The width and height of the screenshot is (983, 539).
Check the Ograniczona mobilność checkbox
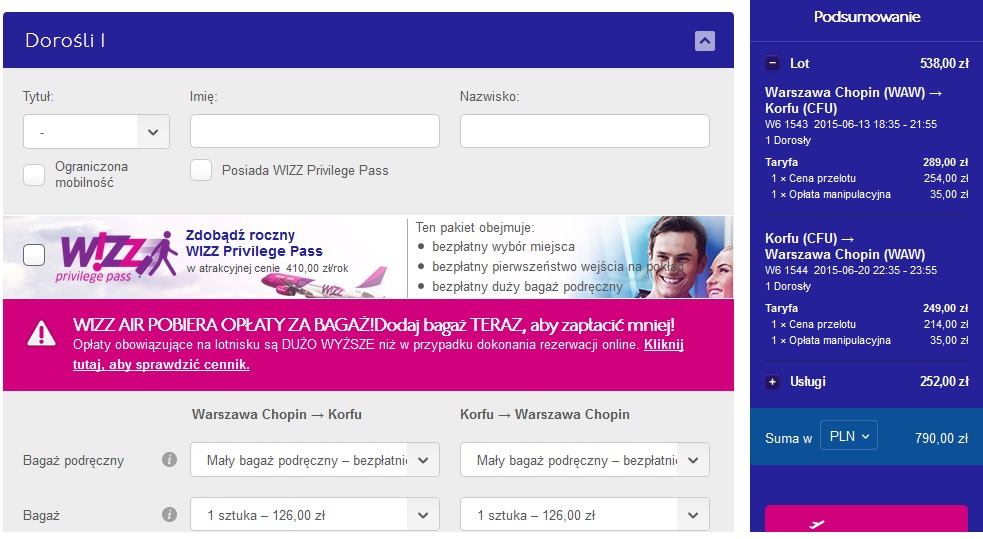coord(34,175)
